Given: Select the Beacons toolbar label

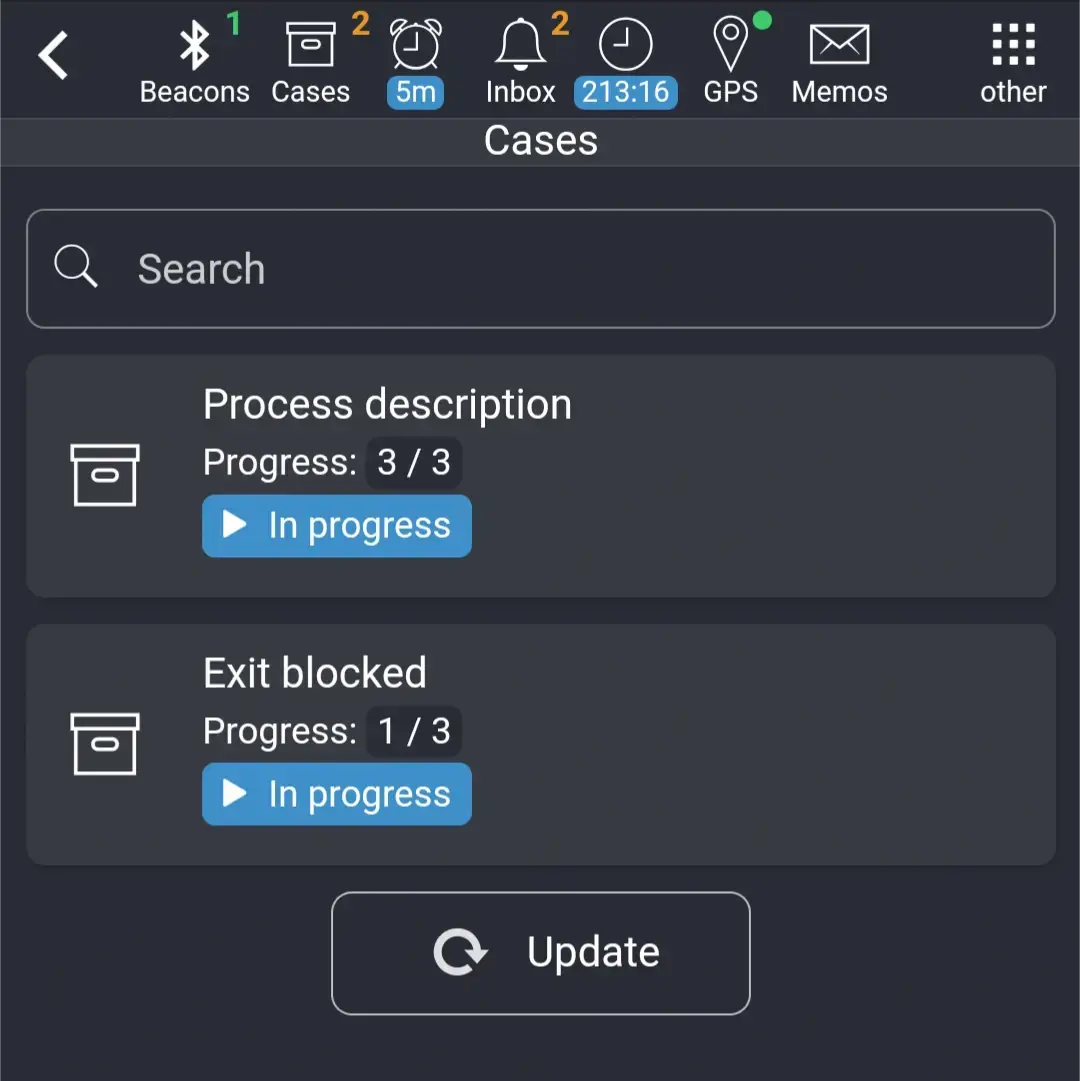Looking at the screenshot, I should [x=195, y=91].
